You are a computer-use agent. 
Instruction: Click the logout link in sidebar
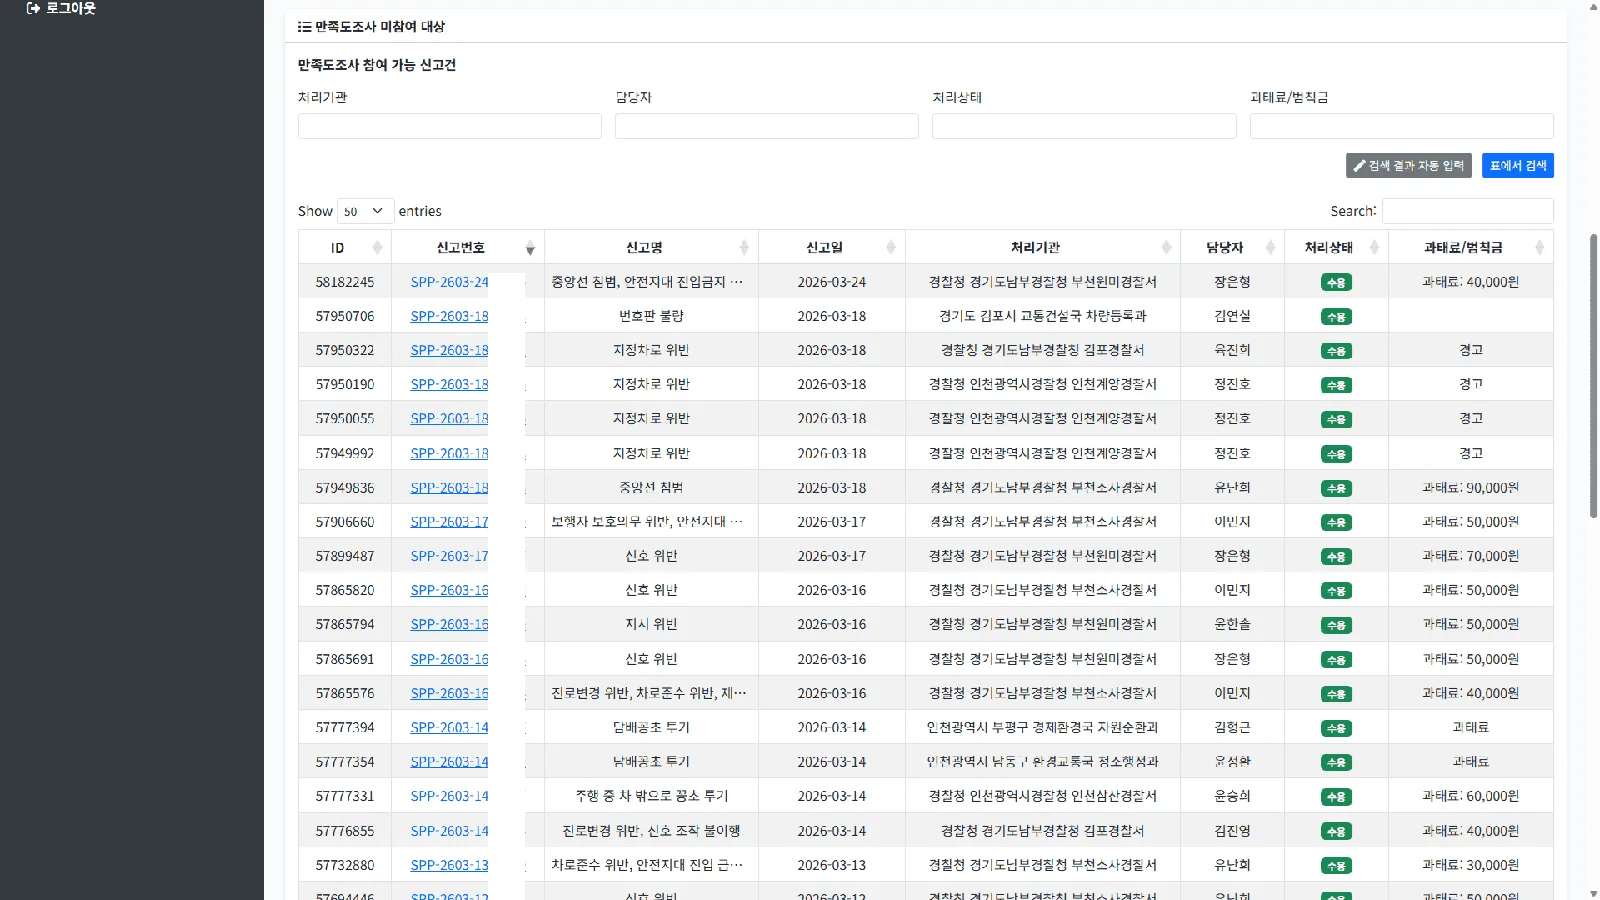tap(61, 8)
